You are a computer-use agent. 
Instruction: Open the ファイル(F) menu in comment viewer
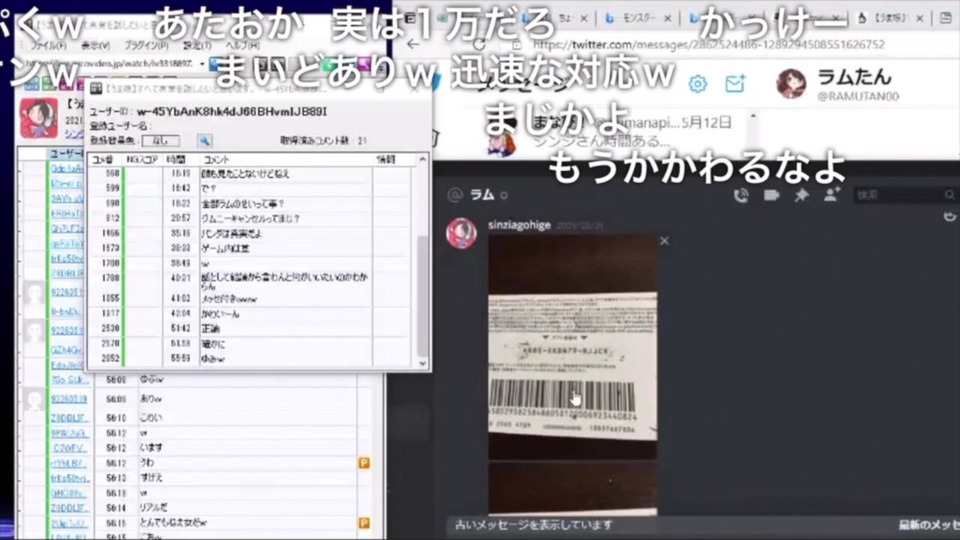pos(48,45)
